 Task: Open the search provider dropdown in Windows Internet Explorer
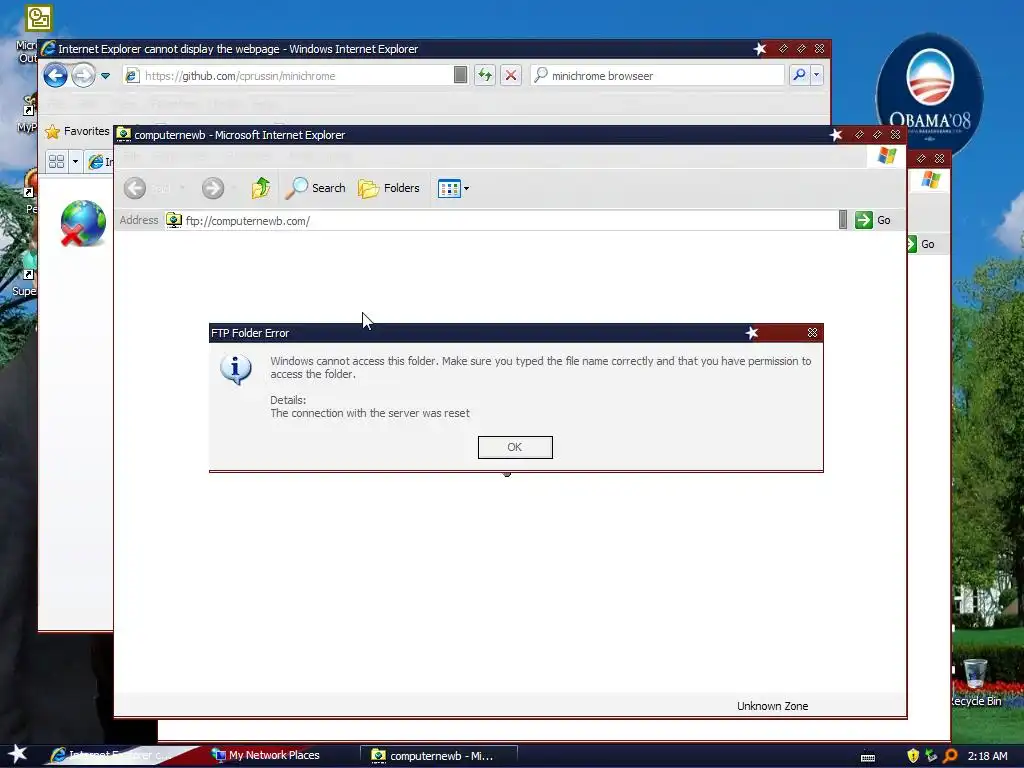pos(816,76)
